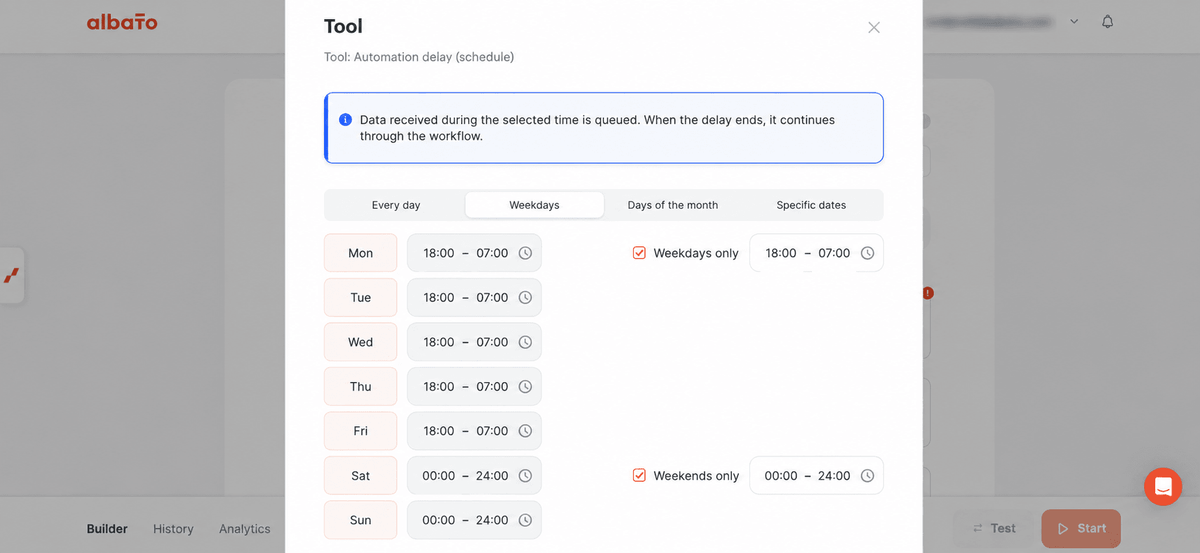Viewport: 1200px width, 553px height.
Task: Open the clock icon in Mon time range
Action: (x=525, y=253)
